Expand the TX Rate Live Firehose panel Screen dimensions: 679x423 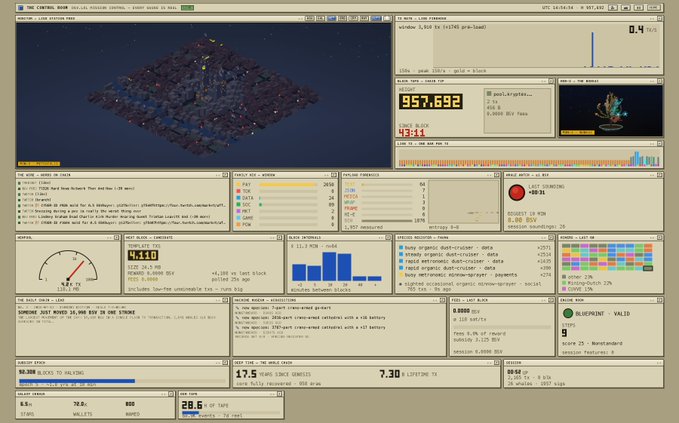[x=660, y=19]
